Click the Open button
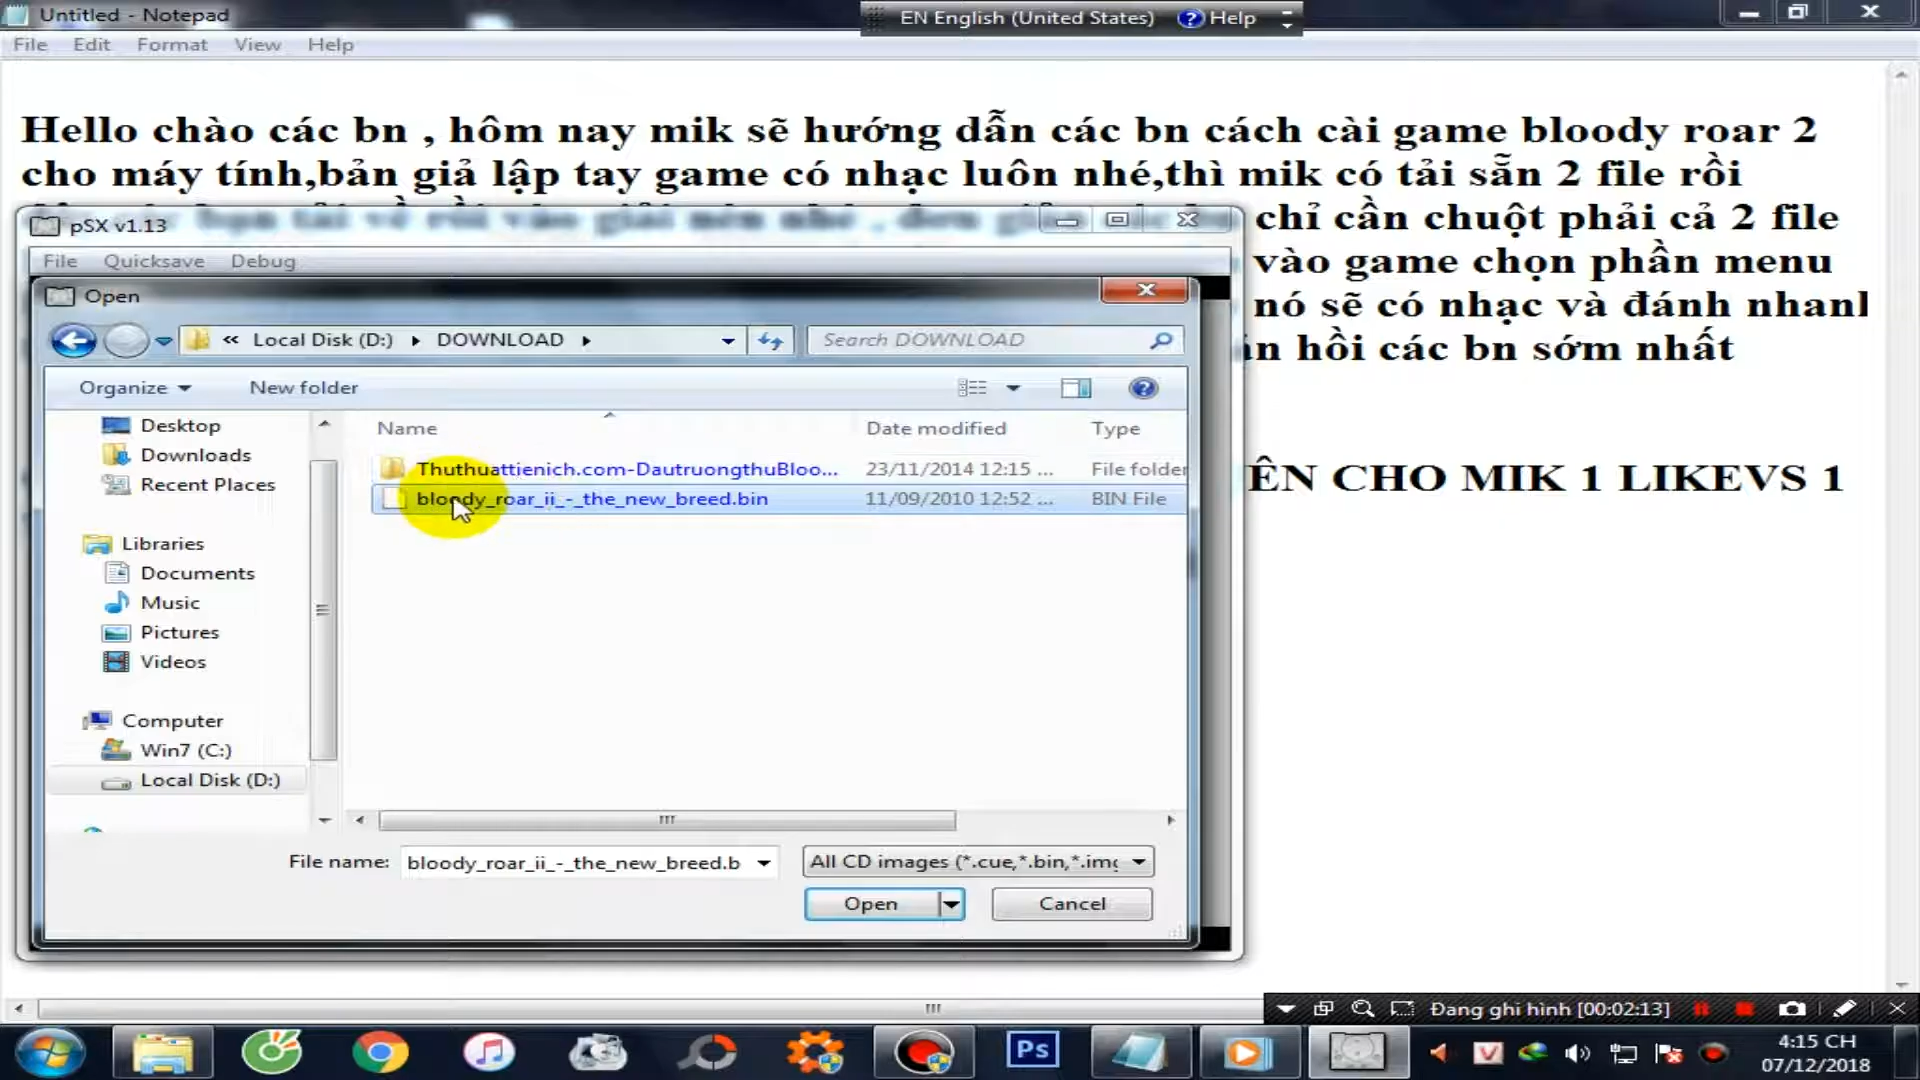 click(x=871, y=904)
